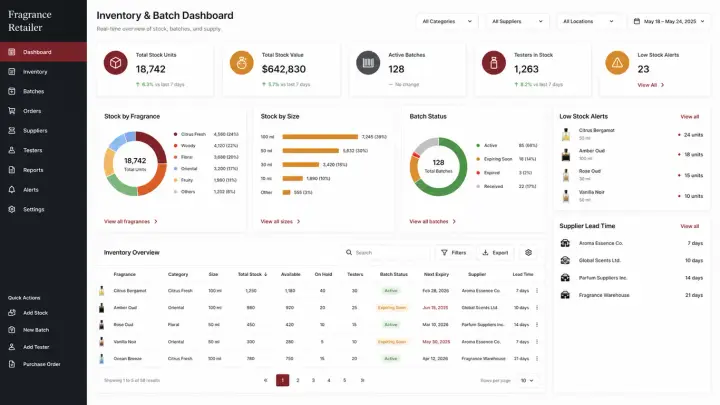
Task: Open table settings gear icon
Action: point(529,253)
